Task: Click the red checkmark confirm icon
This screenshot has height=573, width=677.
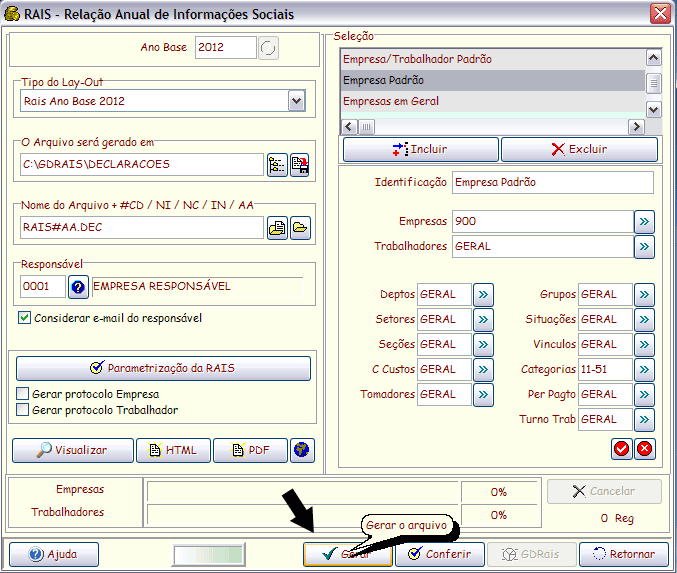Action: (622, 448)
